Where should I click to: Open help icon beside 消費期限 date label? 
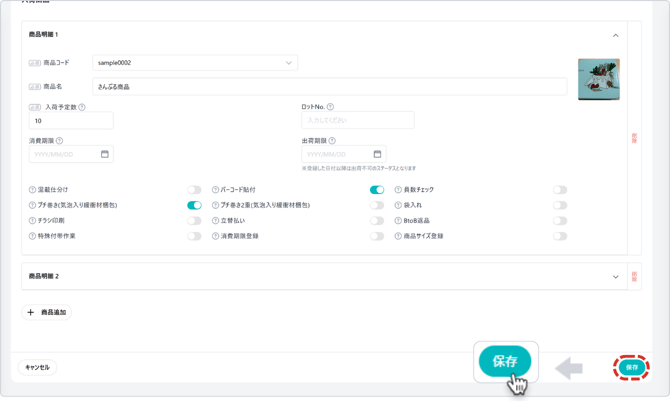pyautogui.click(x=59, y=141)
